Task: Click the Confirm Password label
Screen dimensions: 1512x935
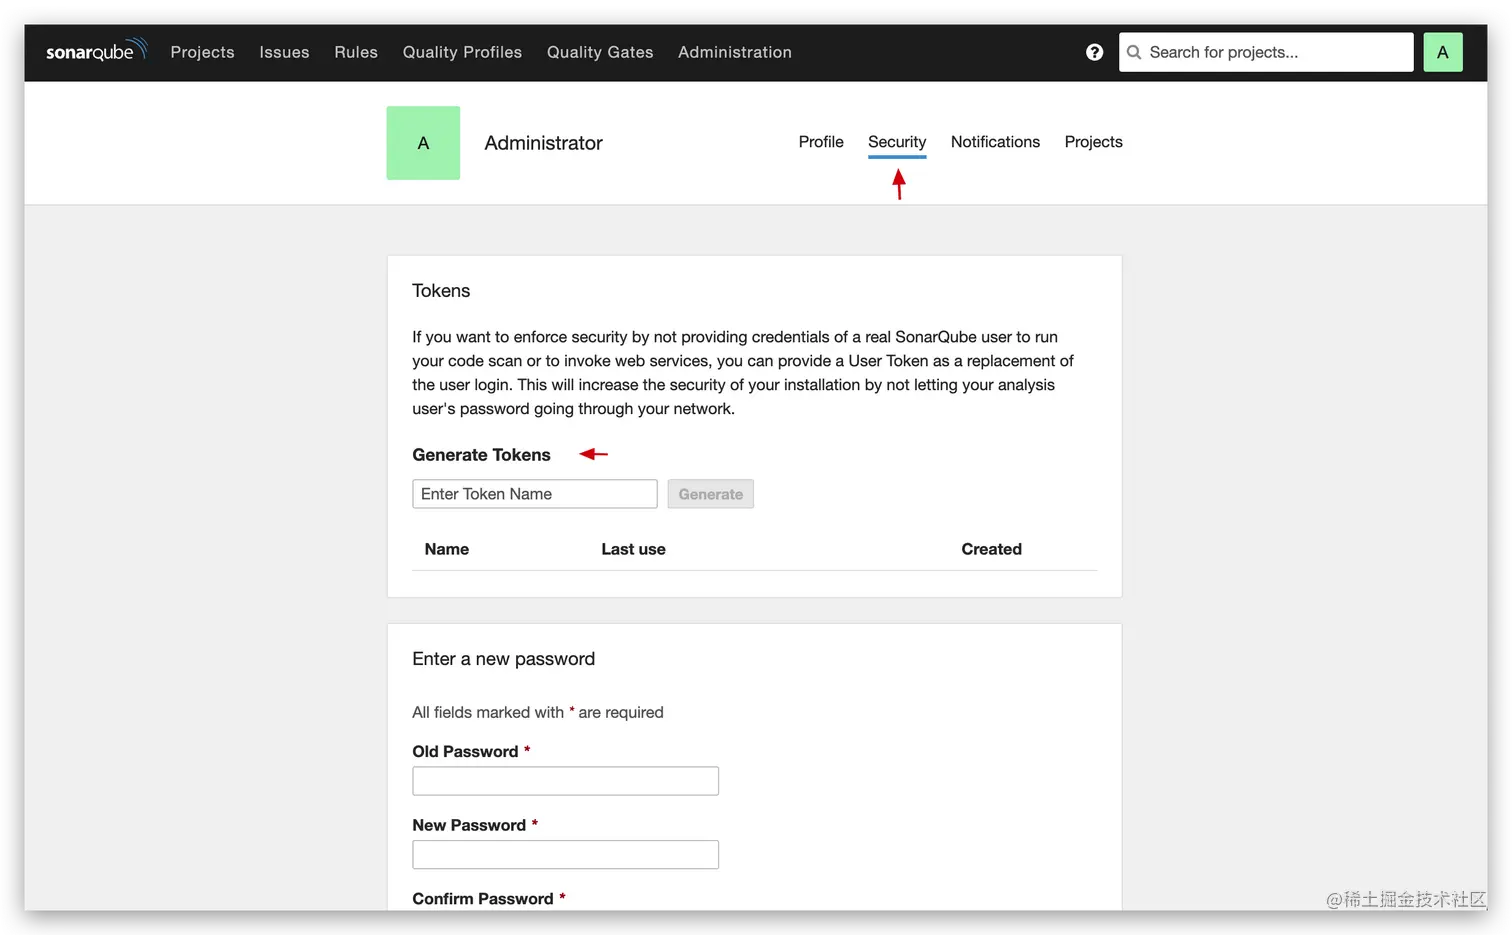Action: pyautogui.click(x=483, y=899)
